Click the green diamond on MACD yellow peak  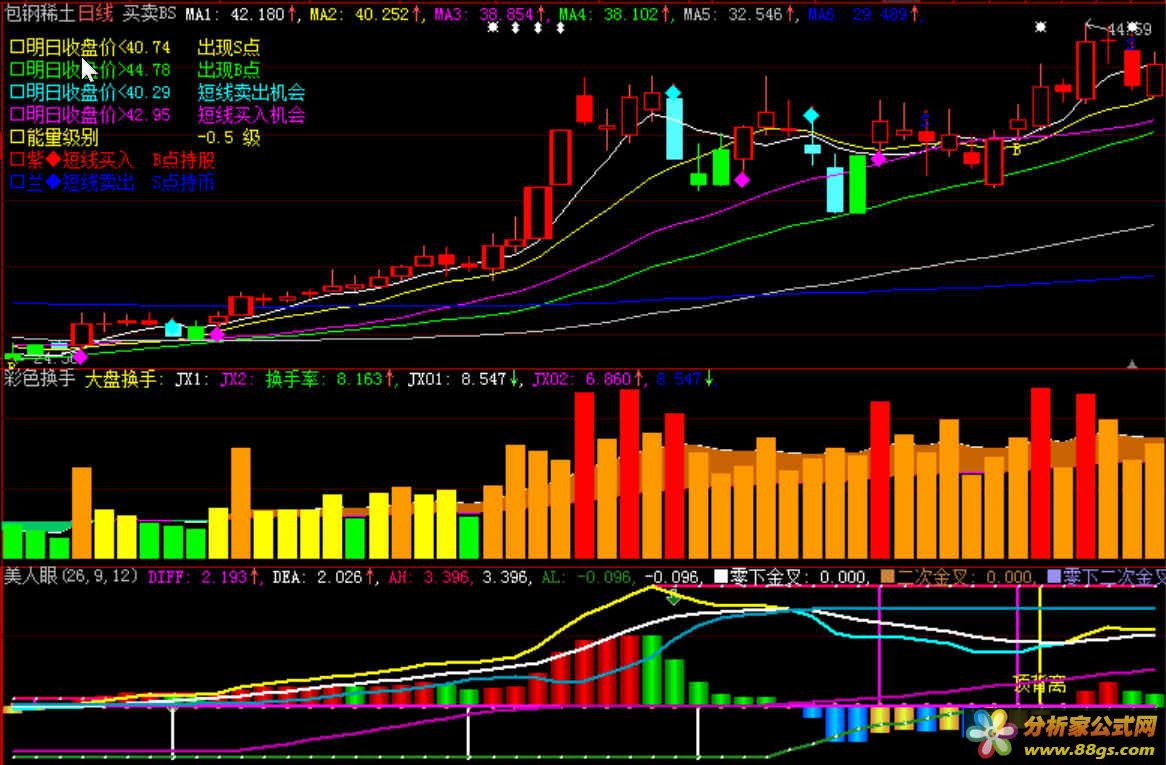click(x=674, y=599)
